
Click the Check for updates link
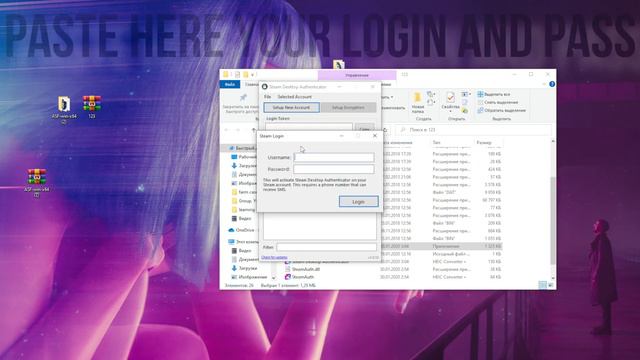(x=274, y=257)
